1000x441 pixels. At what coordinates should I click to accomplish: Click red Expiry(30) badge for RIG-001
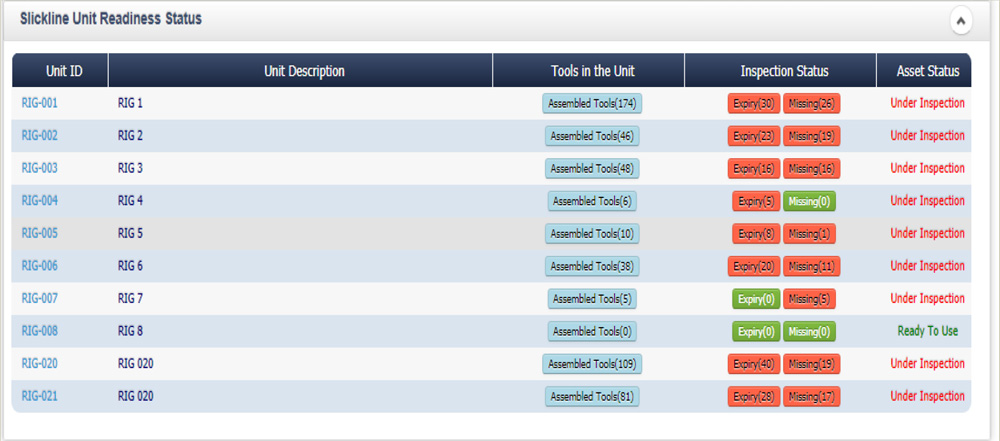point(754,103)
